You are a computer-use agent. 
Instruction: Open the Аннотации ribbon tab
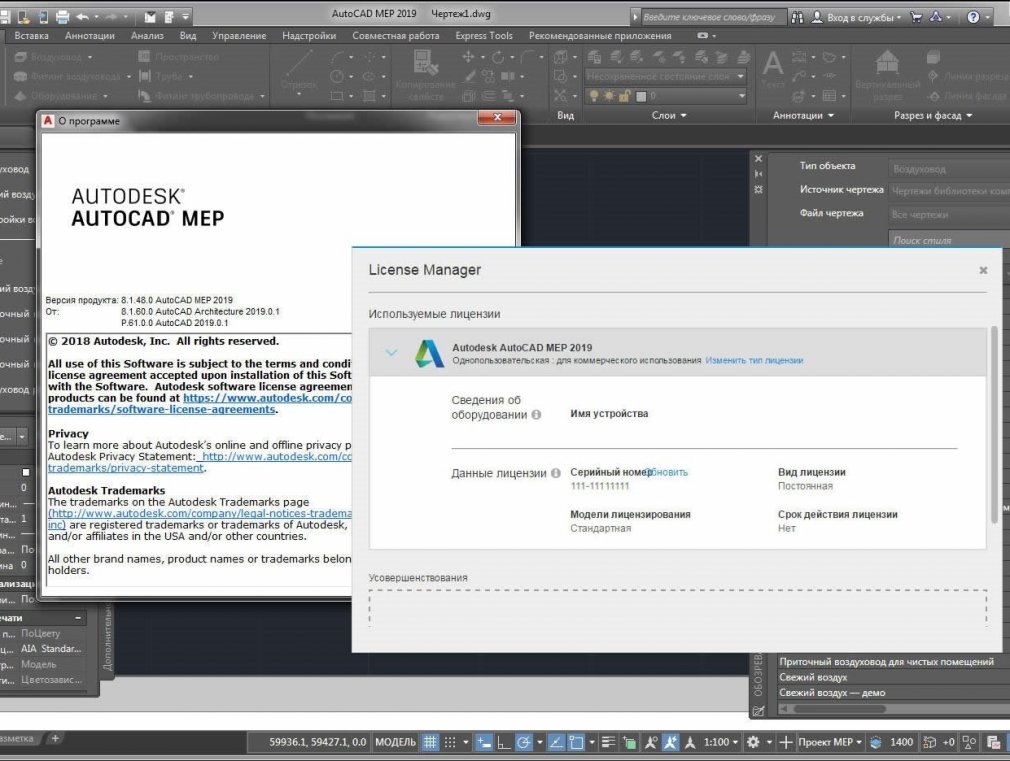click(x=90, y=36)
